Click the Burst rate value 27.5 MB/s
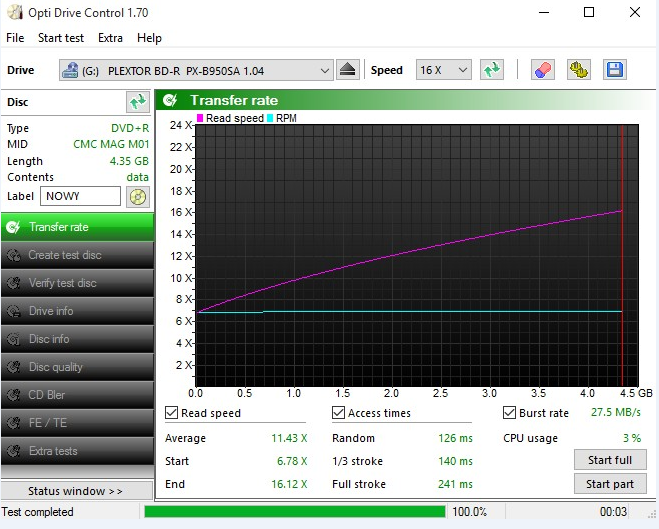The width and height of the screenshot is (659, 529). click(616, 412)
